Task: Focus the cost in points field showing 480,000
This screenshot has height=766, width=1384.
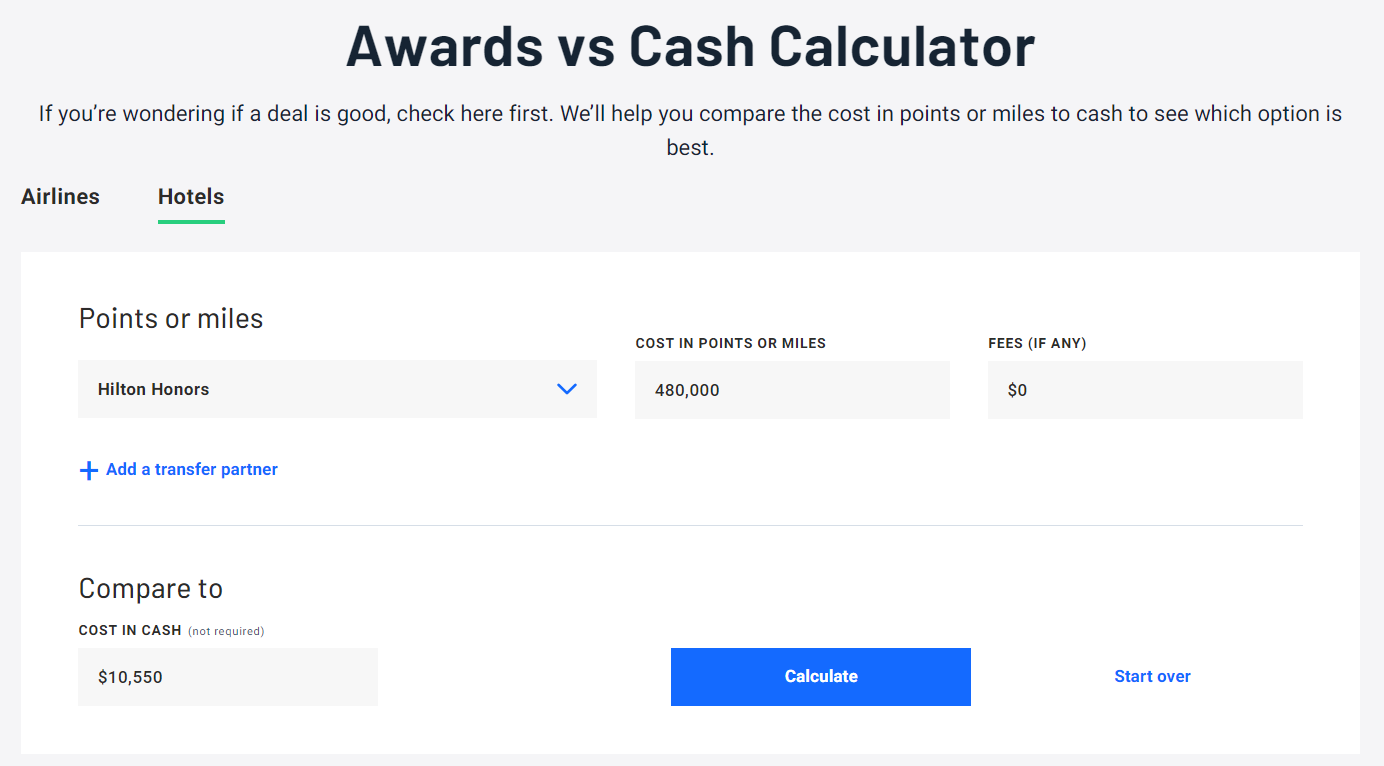Action: pos(792,390)
